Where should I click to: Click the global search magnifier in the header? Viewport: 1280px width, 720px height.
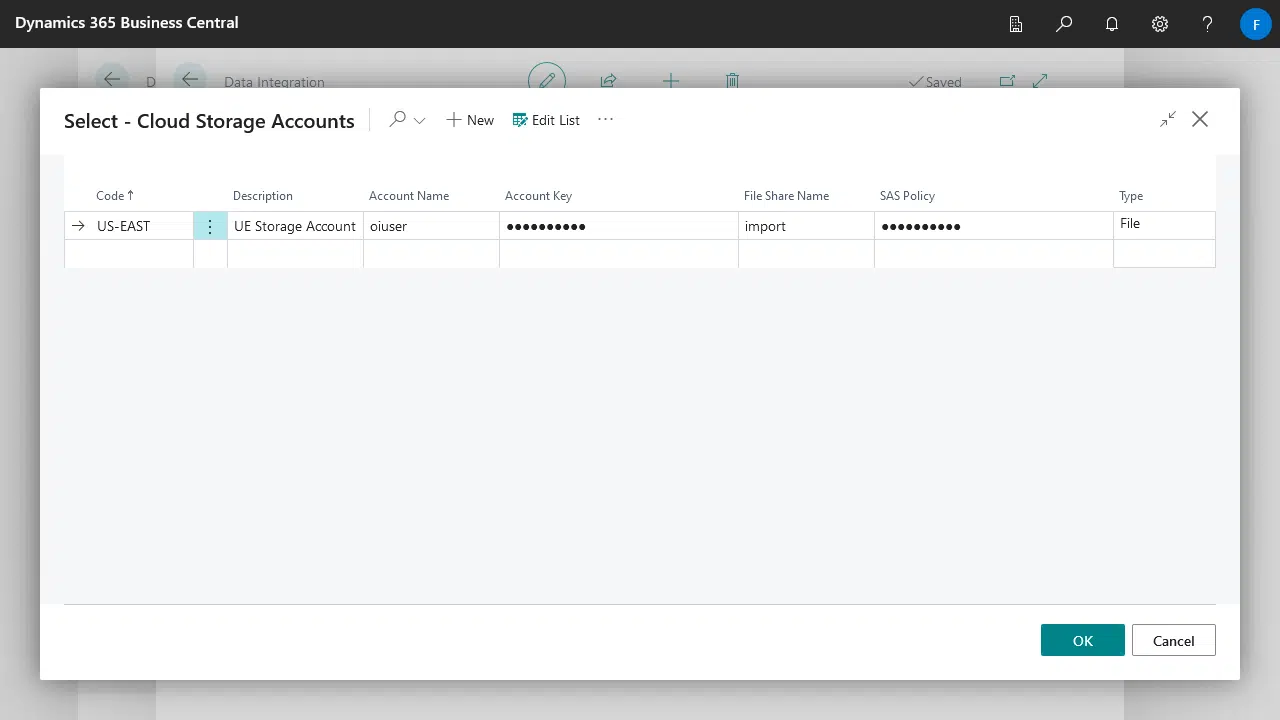1063,23
